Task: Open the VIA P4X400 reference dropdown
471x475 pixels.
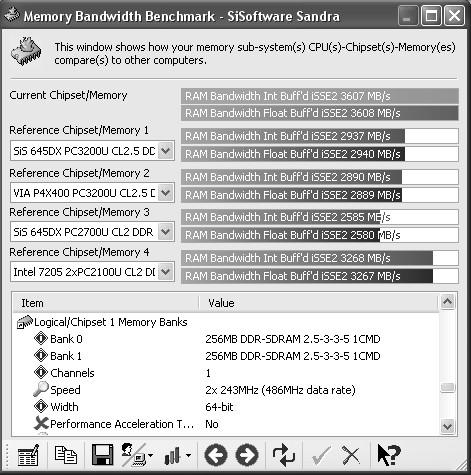Action: 166,193
